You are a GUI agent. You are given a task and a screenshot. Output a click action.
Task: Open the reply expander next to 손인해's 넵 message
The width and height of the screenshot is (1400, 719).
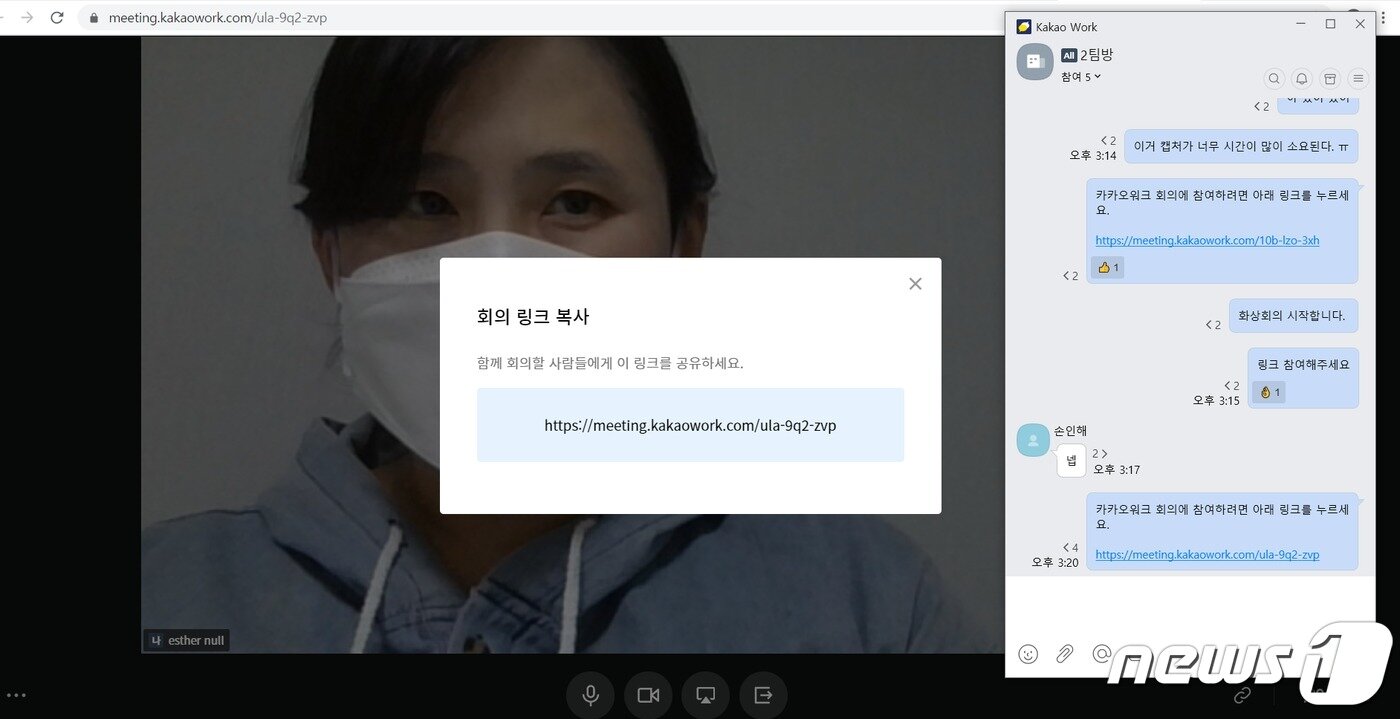pyautogui.click(x=1100, y=453)
